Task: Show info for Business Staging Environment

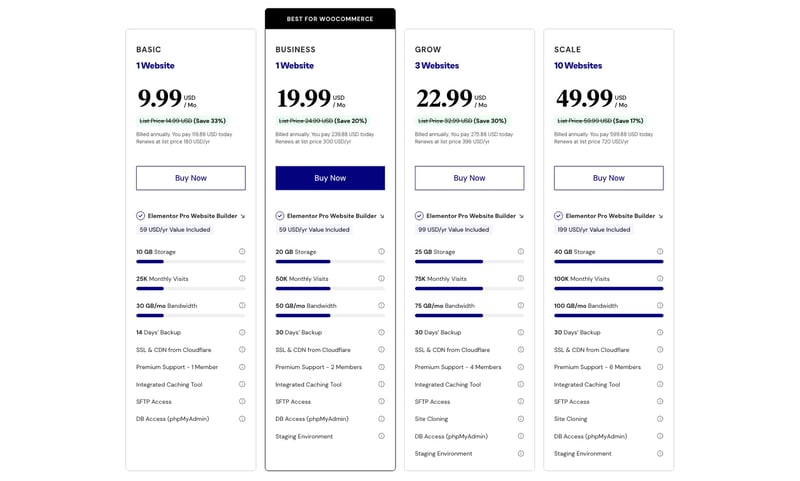Action: (x=381, y=436)
